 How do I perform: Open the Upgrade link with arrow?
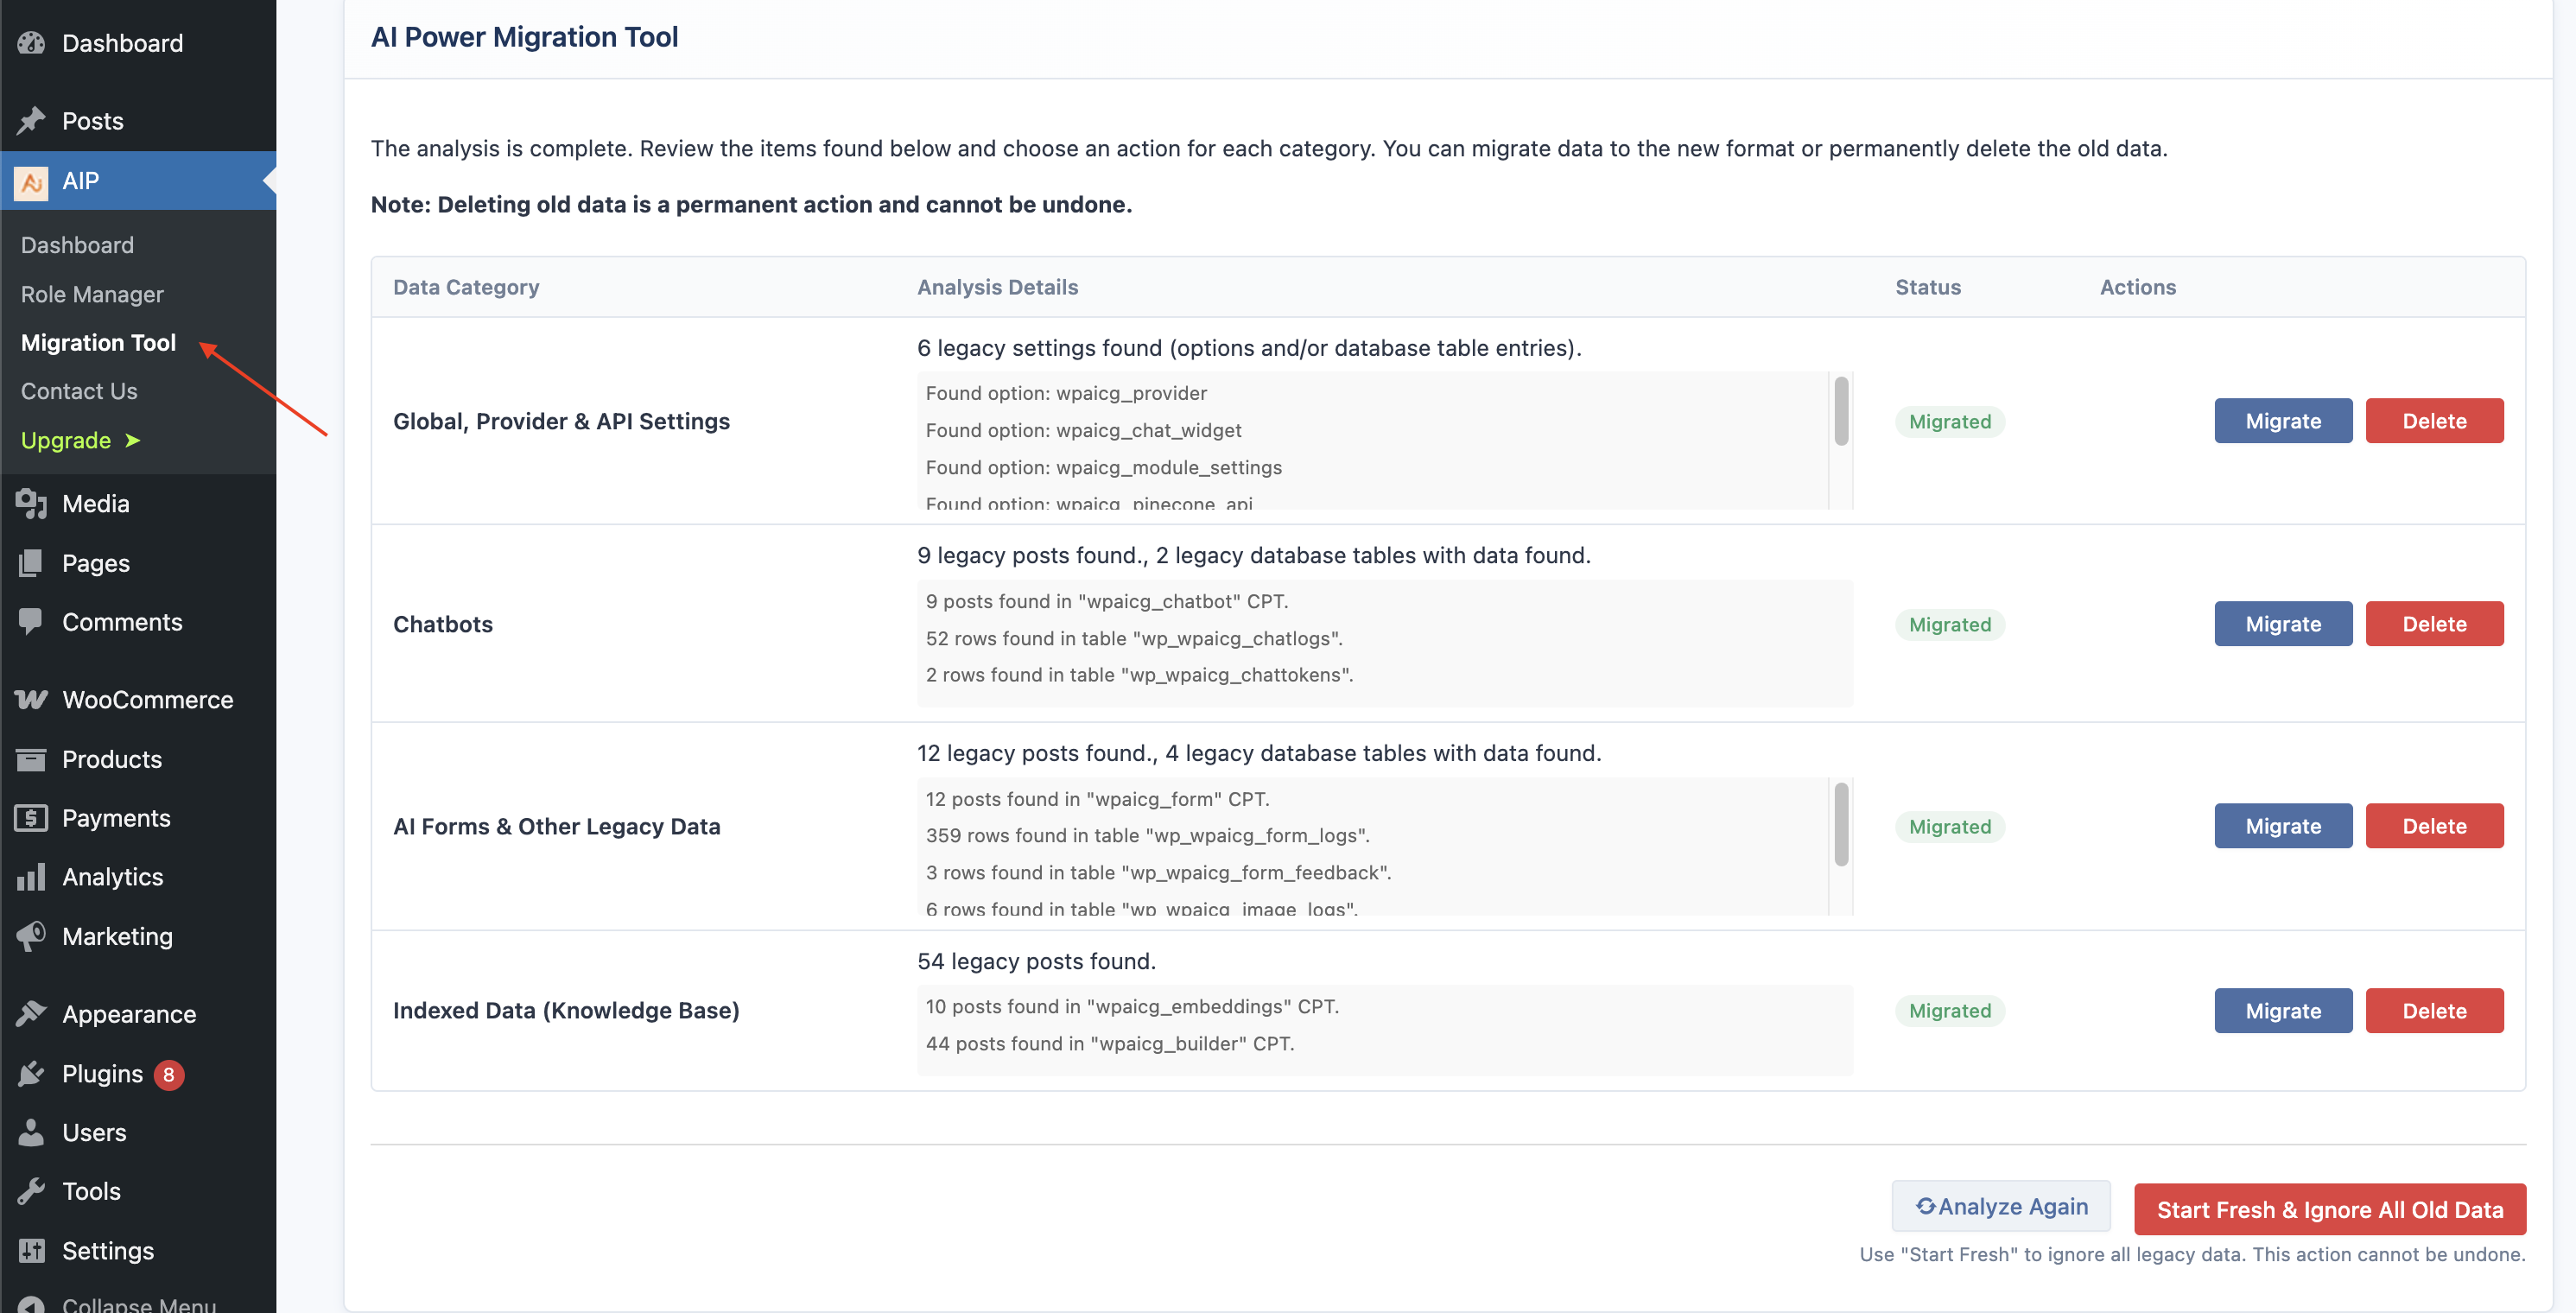81,441
